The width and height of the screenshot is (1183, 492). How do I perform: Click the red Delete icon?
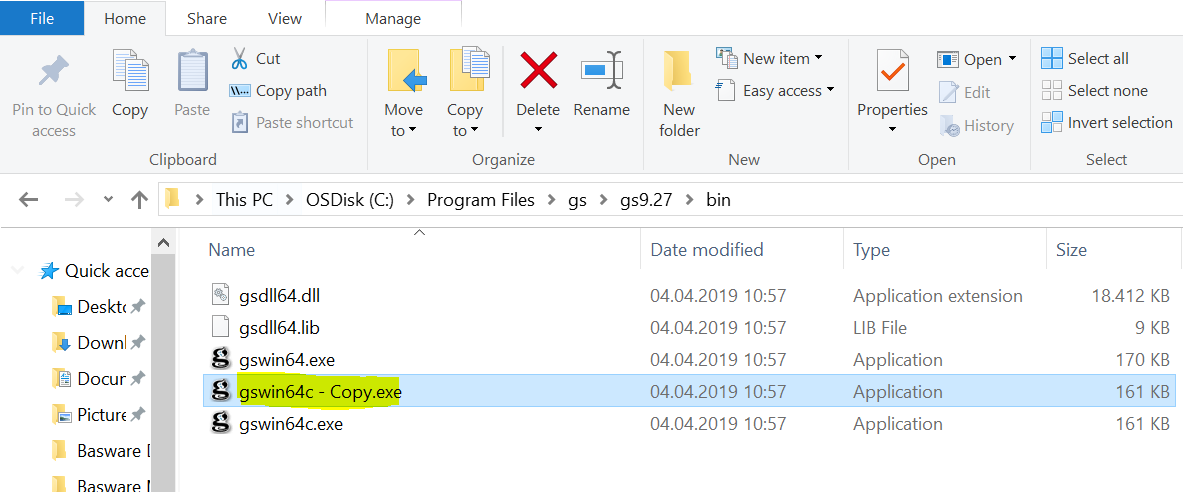point(538,72)
